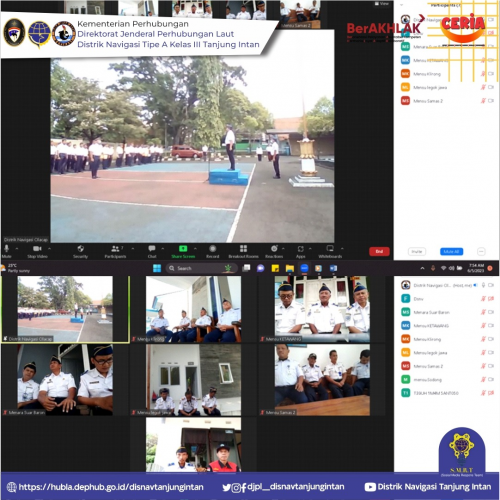The height and width of the screenshot is (500, 500).
Task: Expand the arrow next to Stop Video
Action: click(x=49, y=249)
